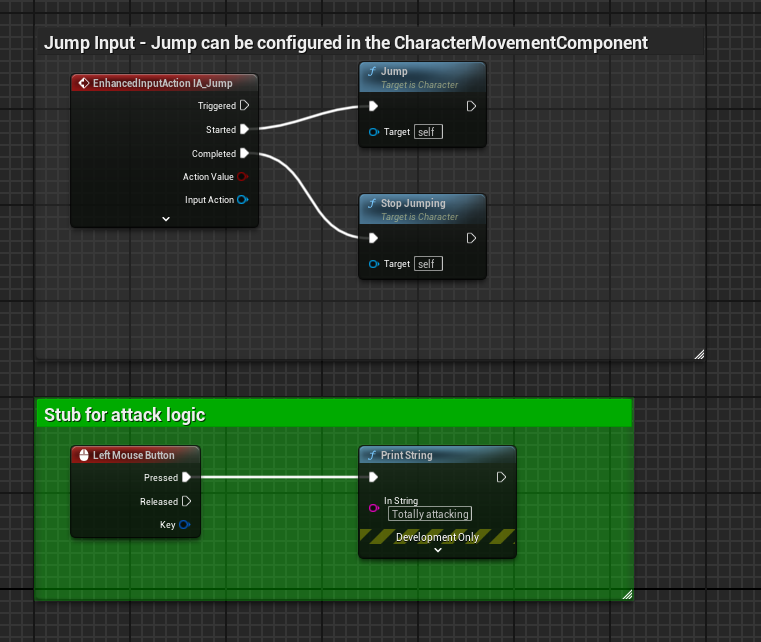Image resolution: width=761 pixels, height=642 pixels.
Task: Click the blue Input Action output pin
Action: tap(243, 199)
